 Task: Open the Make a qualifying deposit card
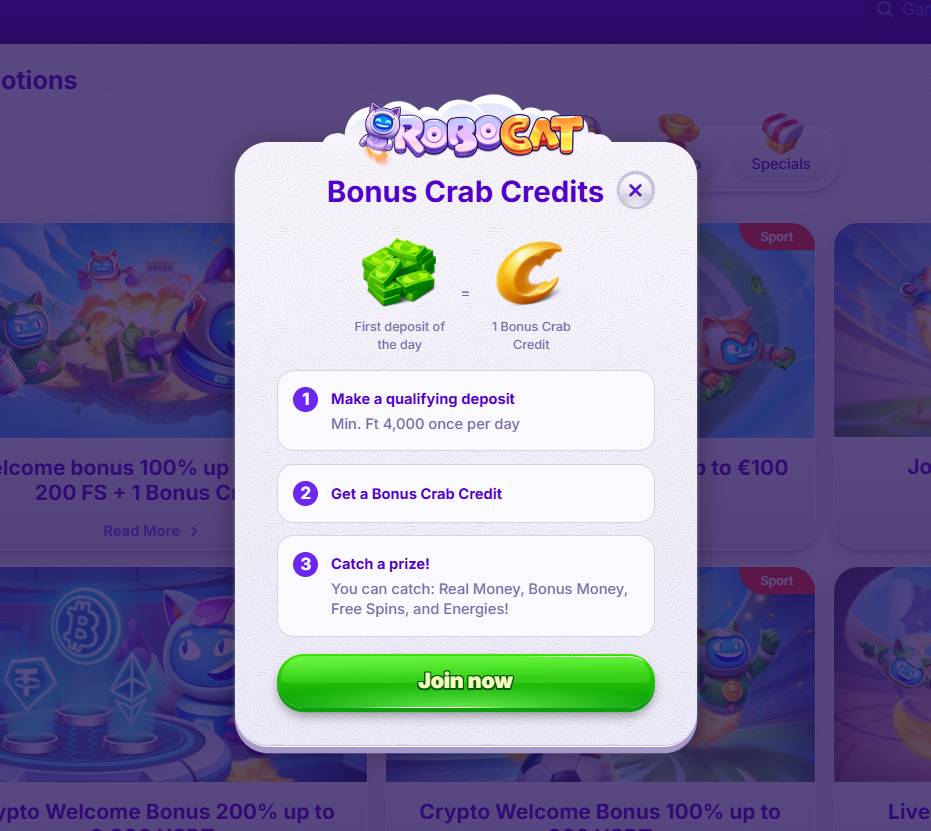click(x=466, y=410)
